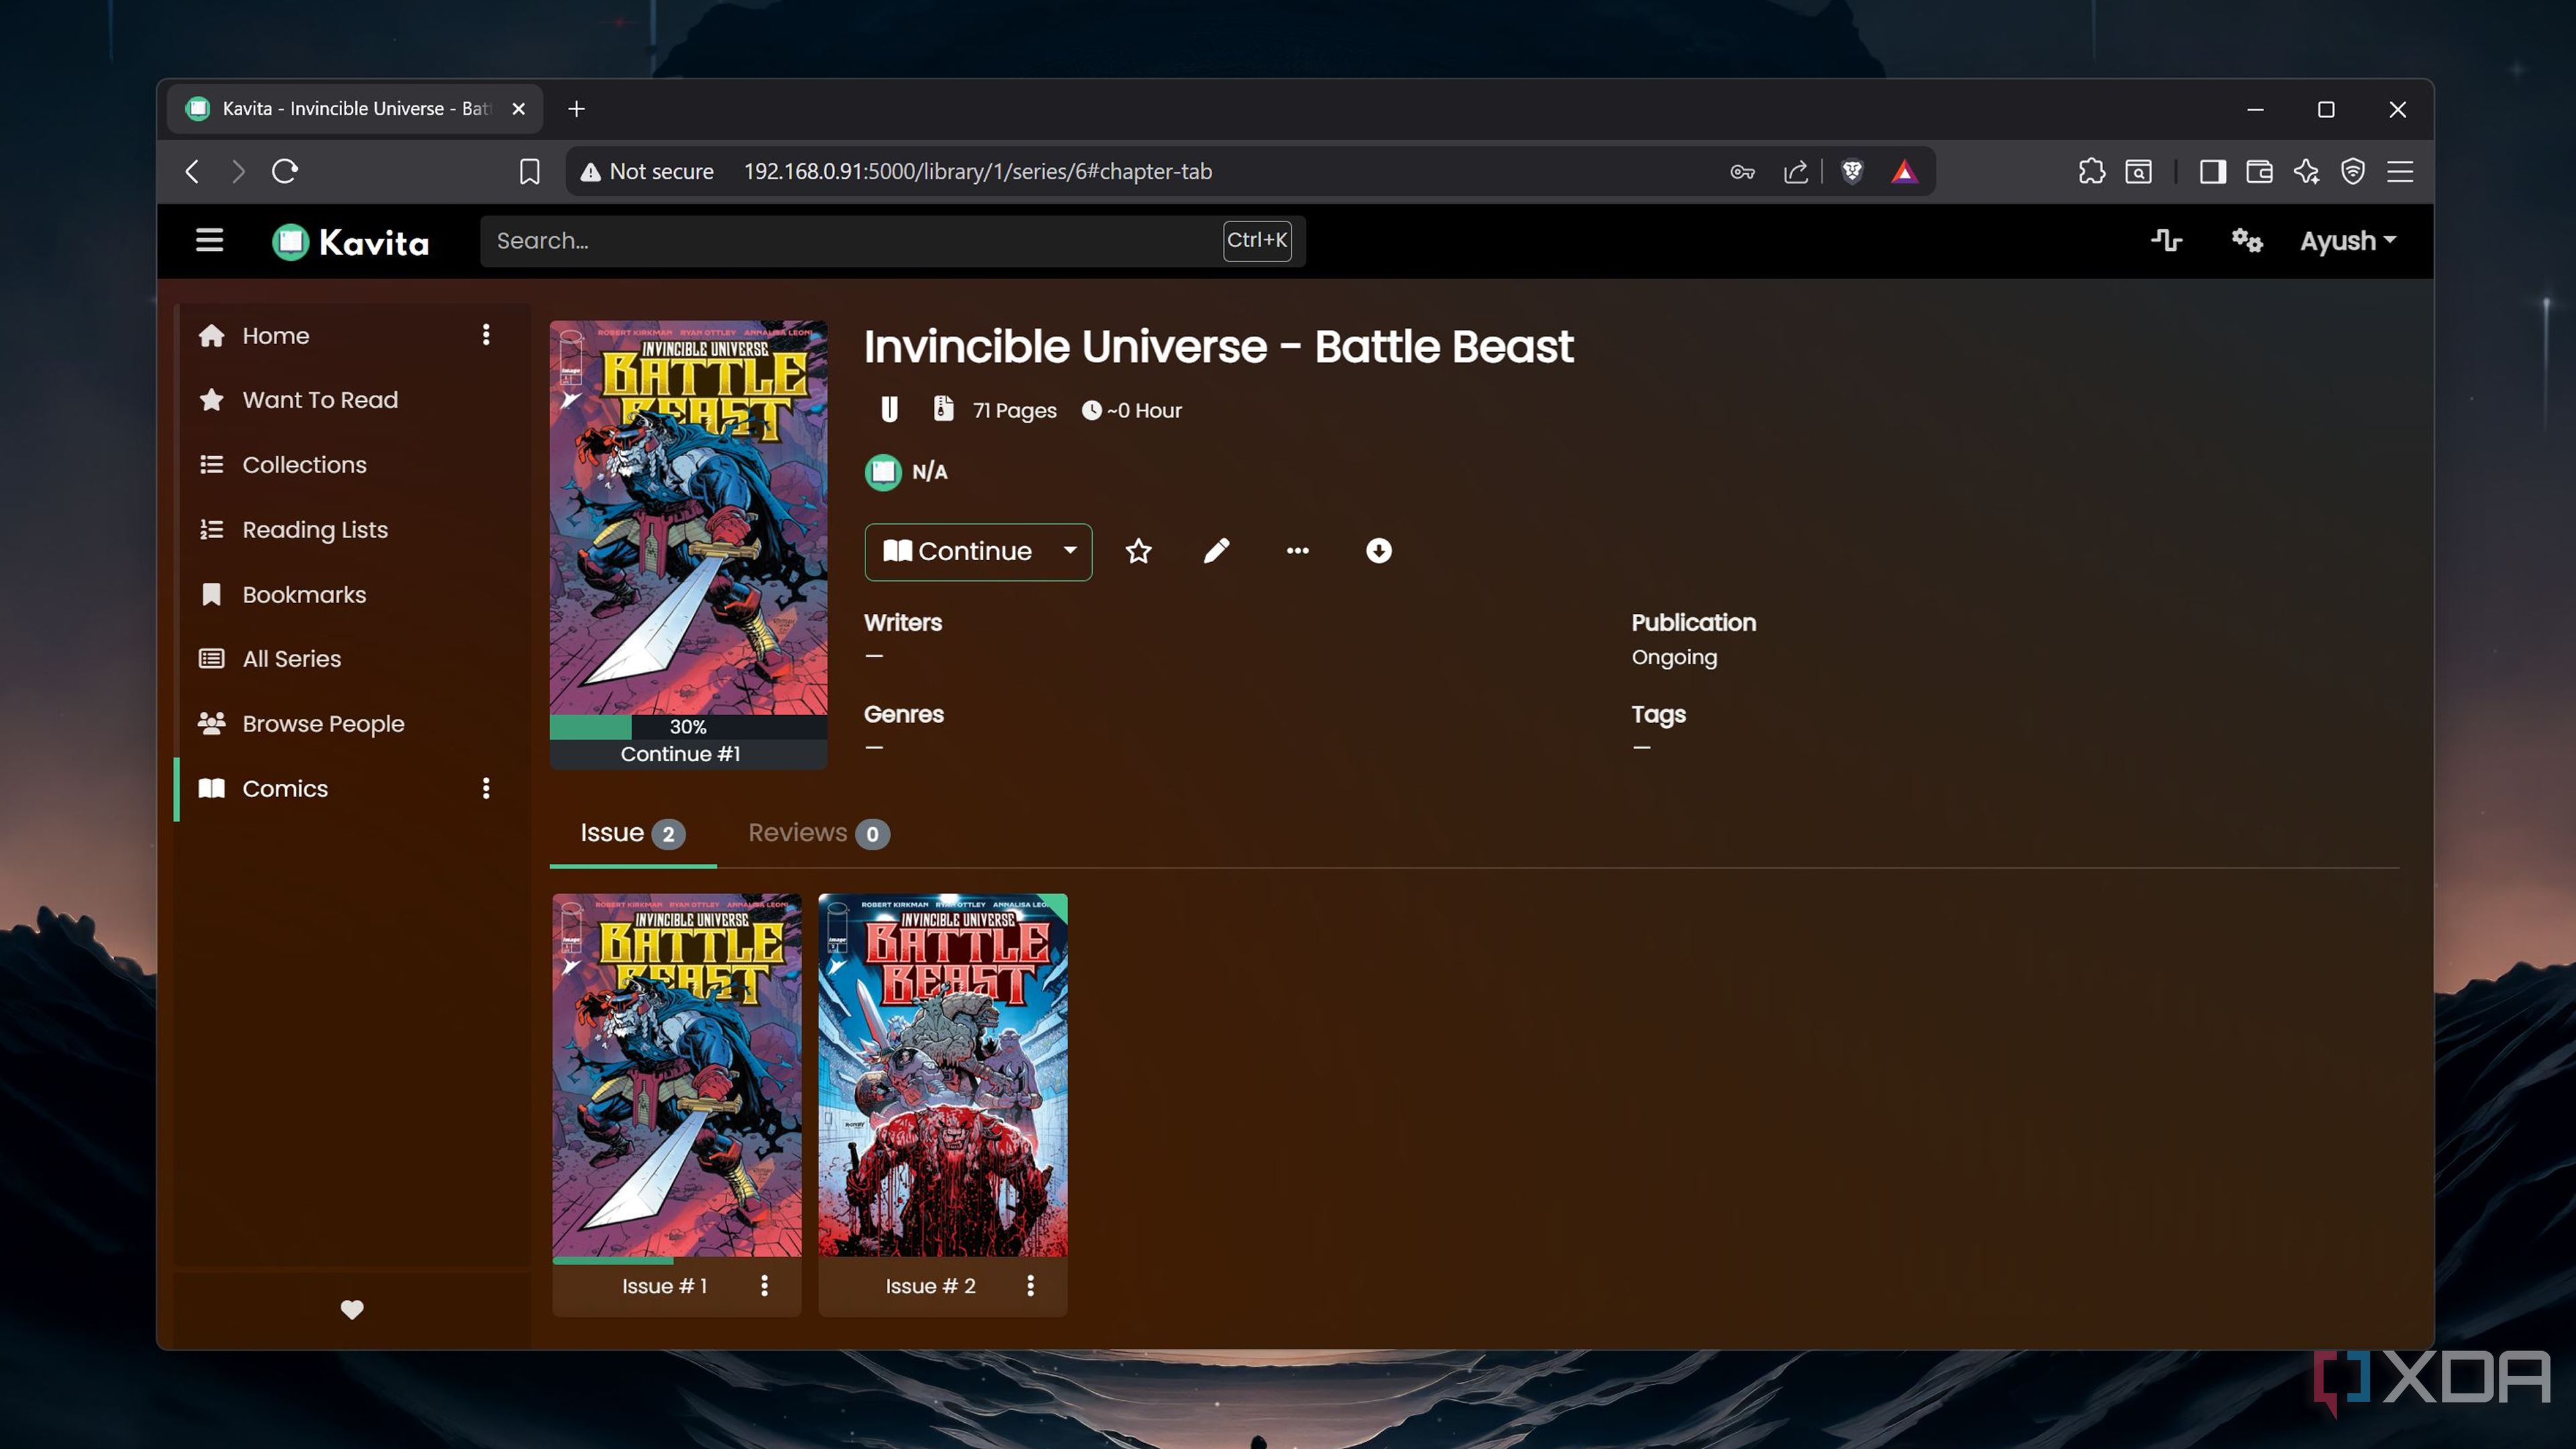This screenshot has width=2576, height=1449.
Task: Go to Want To Read
Action: tap(320, 400)
